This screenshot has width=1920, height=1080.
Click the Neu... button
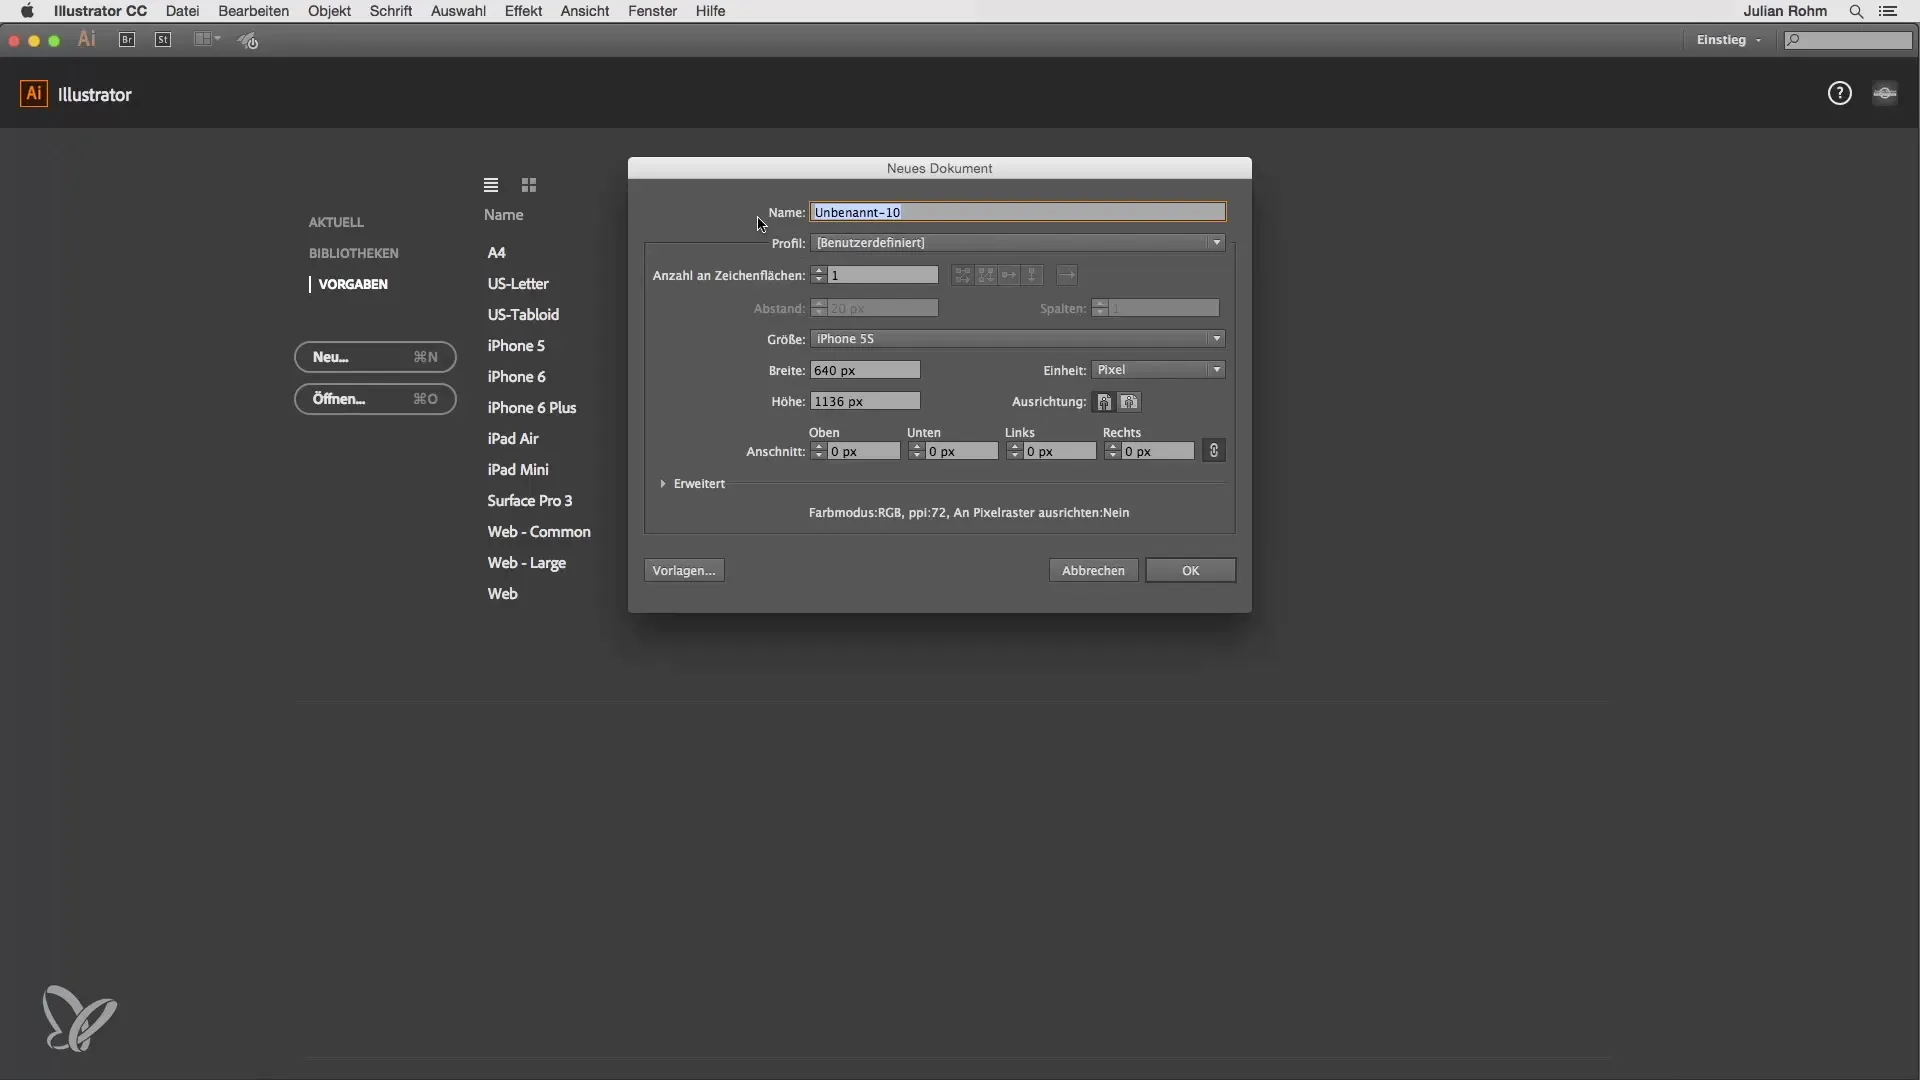pos(375,357)
